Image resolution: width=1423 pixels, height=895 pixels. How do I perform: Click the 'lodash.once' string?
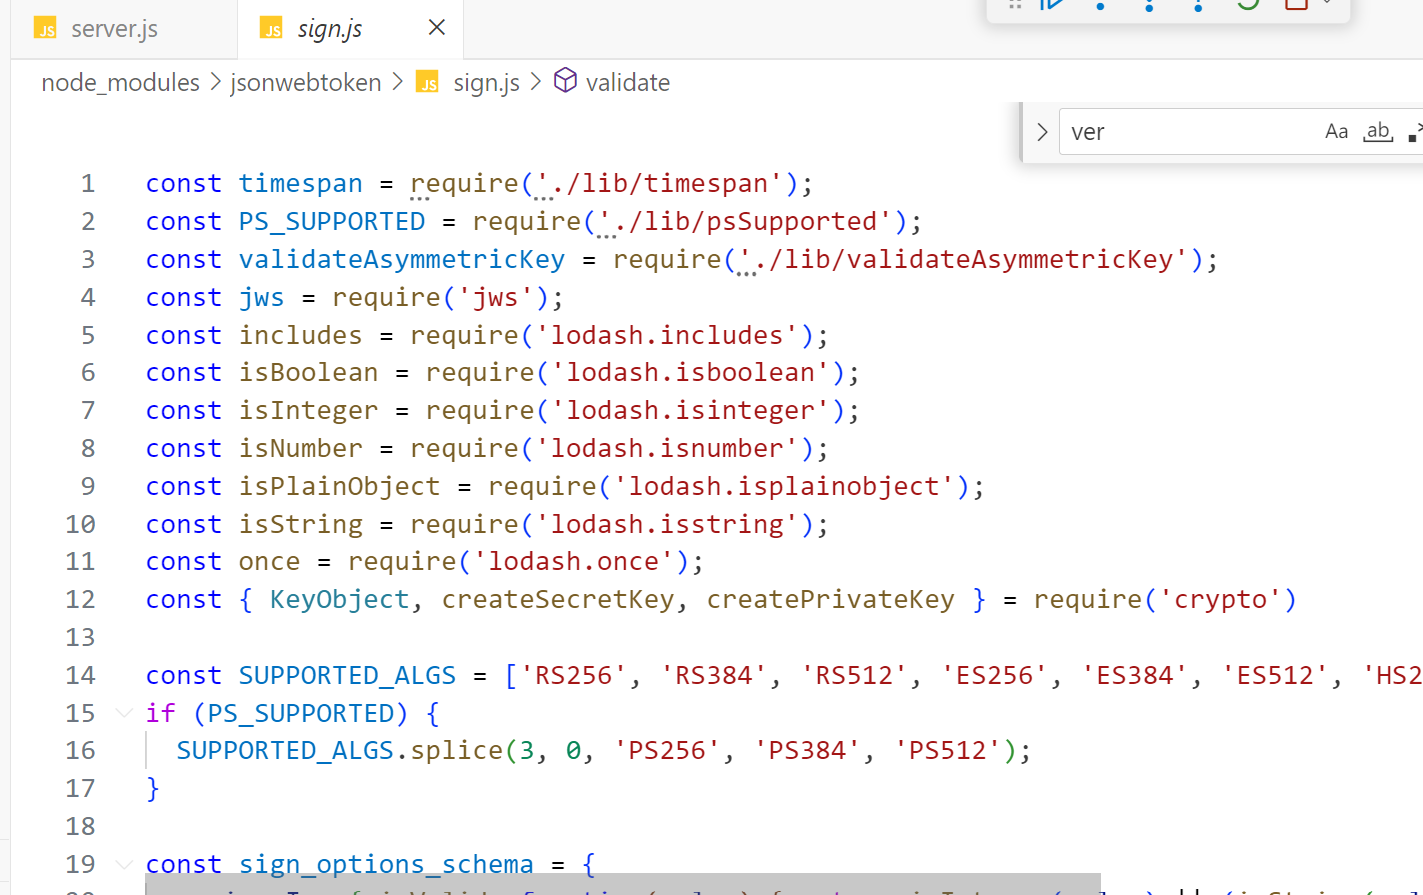pos(574,562)
